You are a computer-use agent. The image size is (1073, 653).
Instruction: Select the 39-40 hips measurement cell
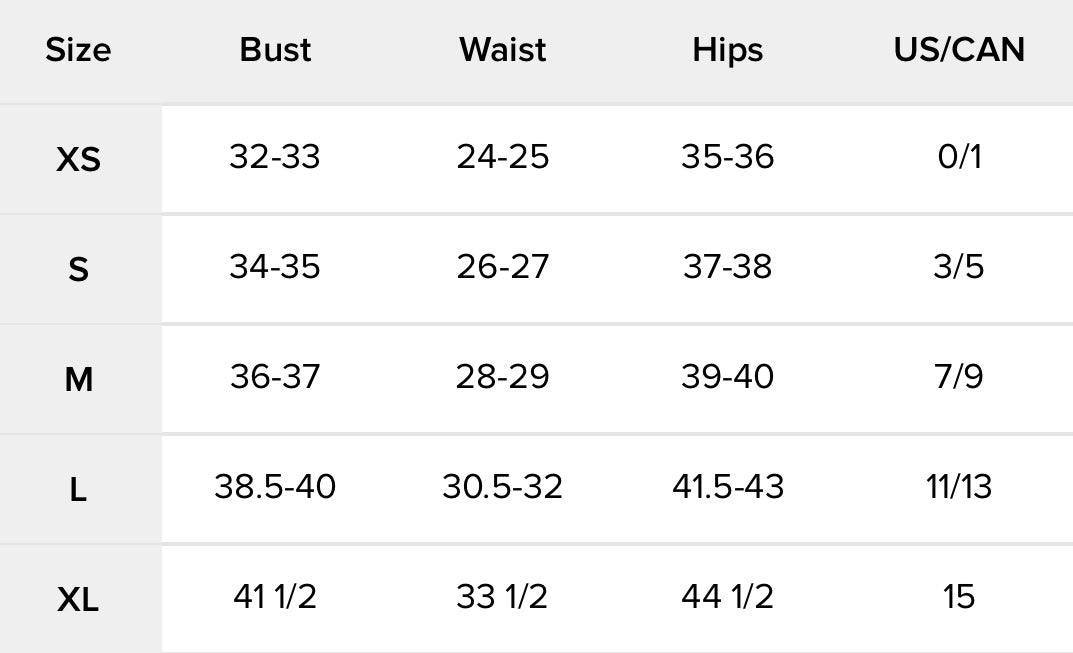tap(727, 376)
